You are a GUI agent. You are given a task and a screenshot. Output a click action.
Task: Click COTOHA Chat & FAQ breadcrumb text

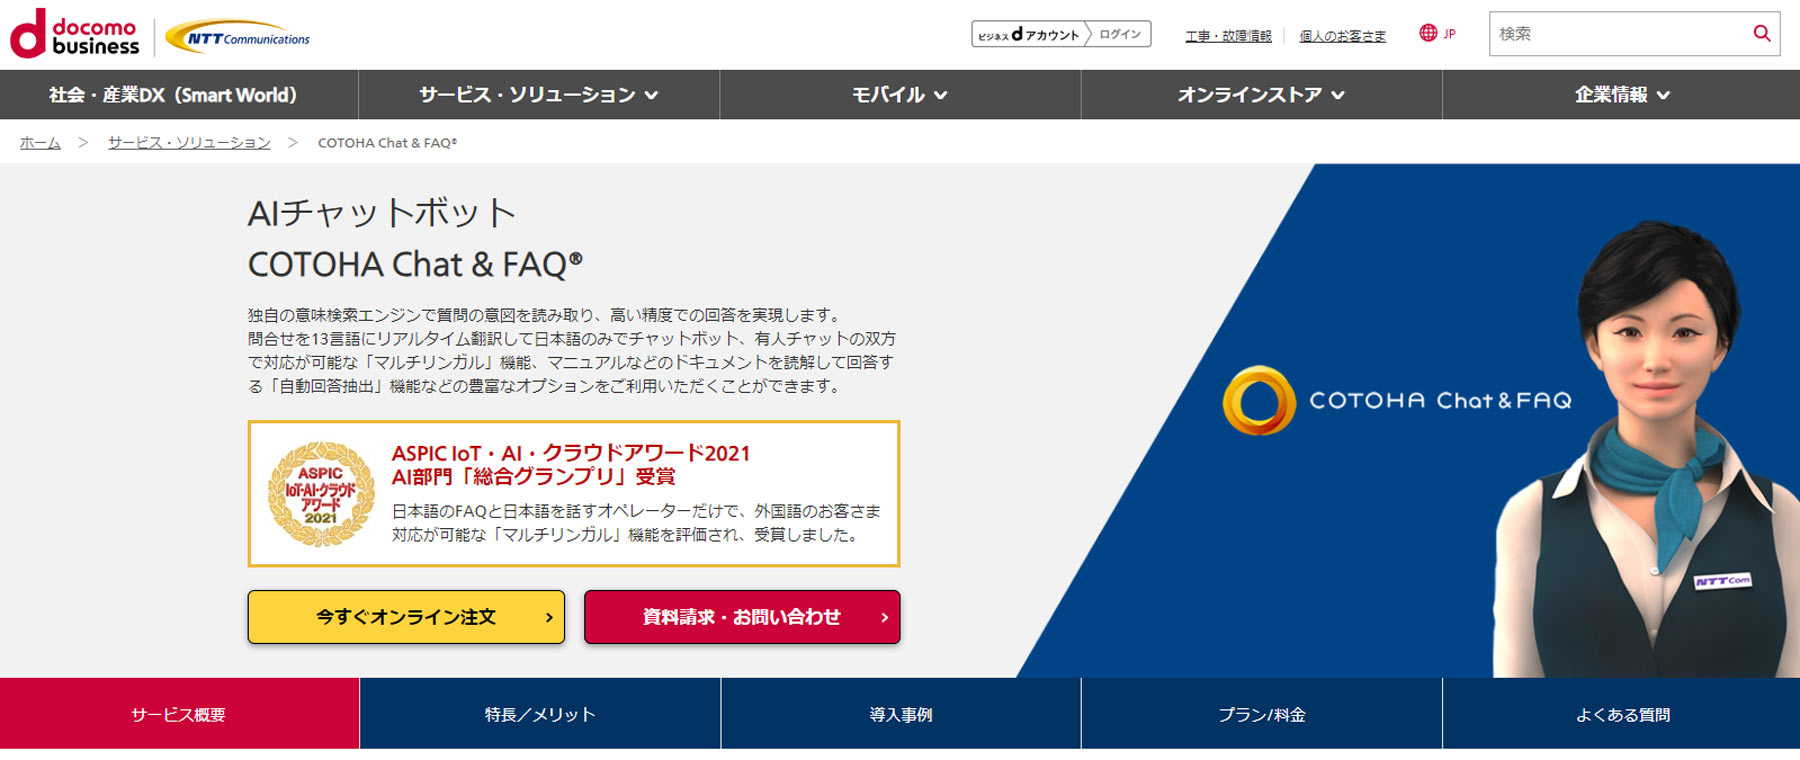pos(387,143)
